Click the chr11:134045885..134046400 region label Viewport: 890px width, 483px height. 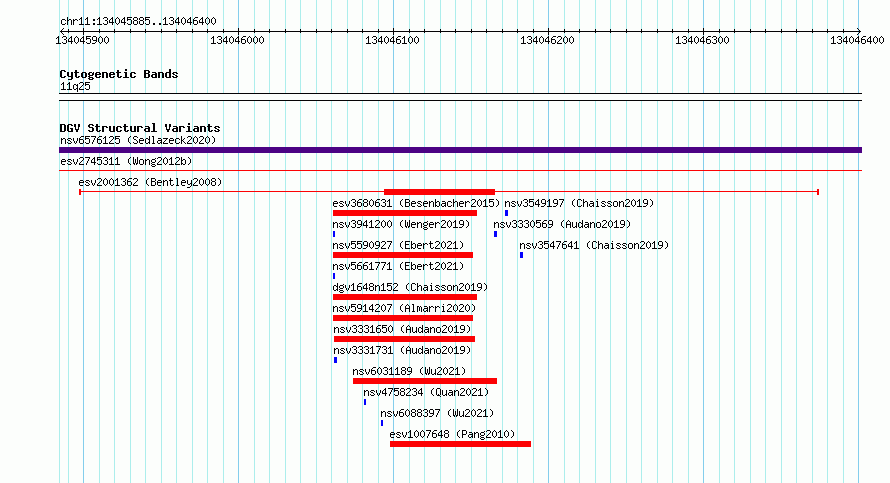click(138, 21)
